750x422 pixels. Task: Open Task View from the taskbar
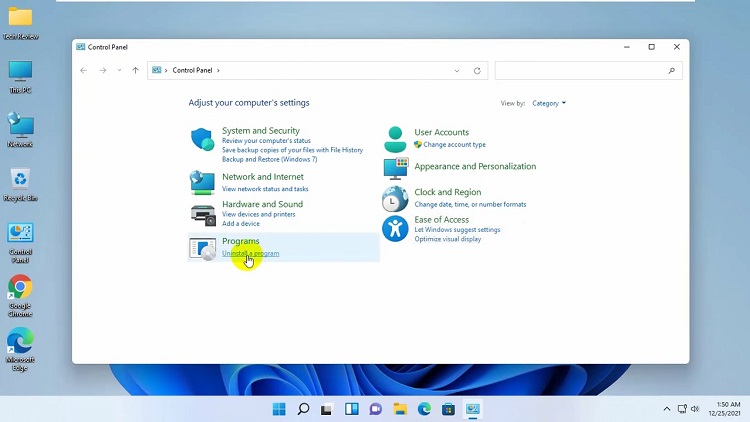point(327,409)
